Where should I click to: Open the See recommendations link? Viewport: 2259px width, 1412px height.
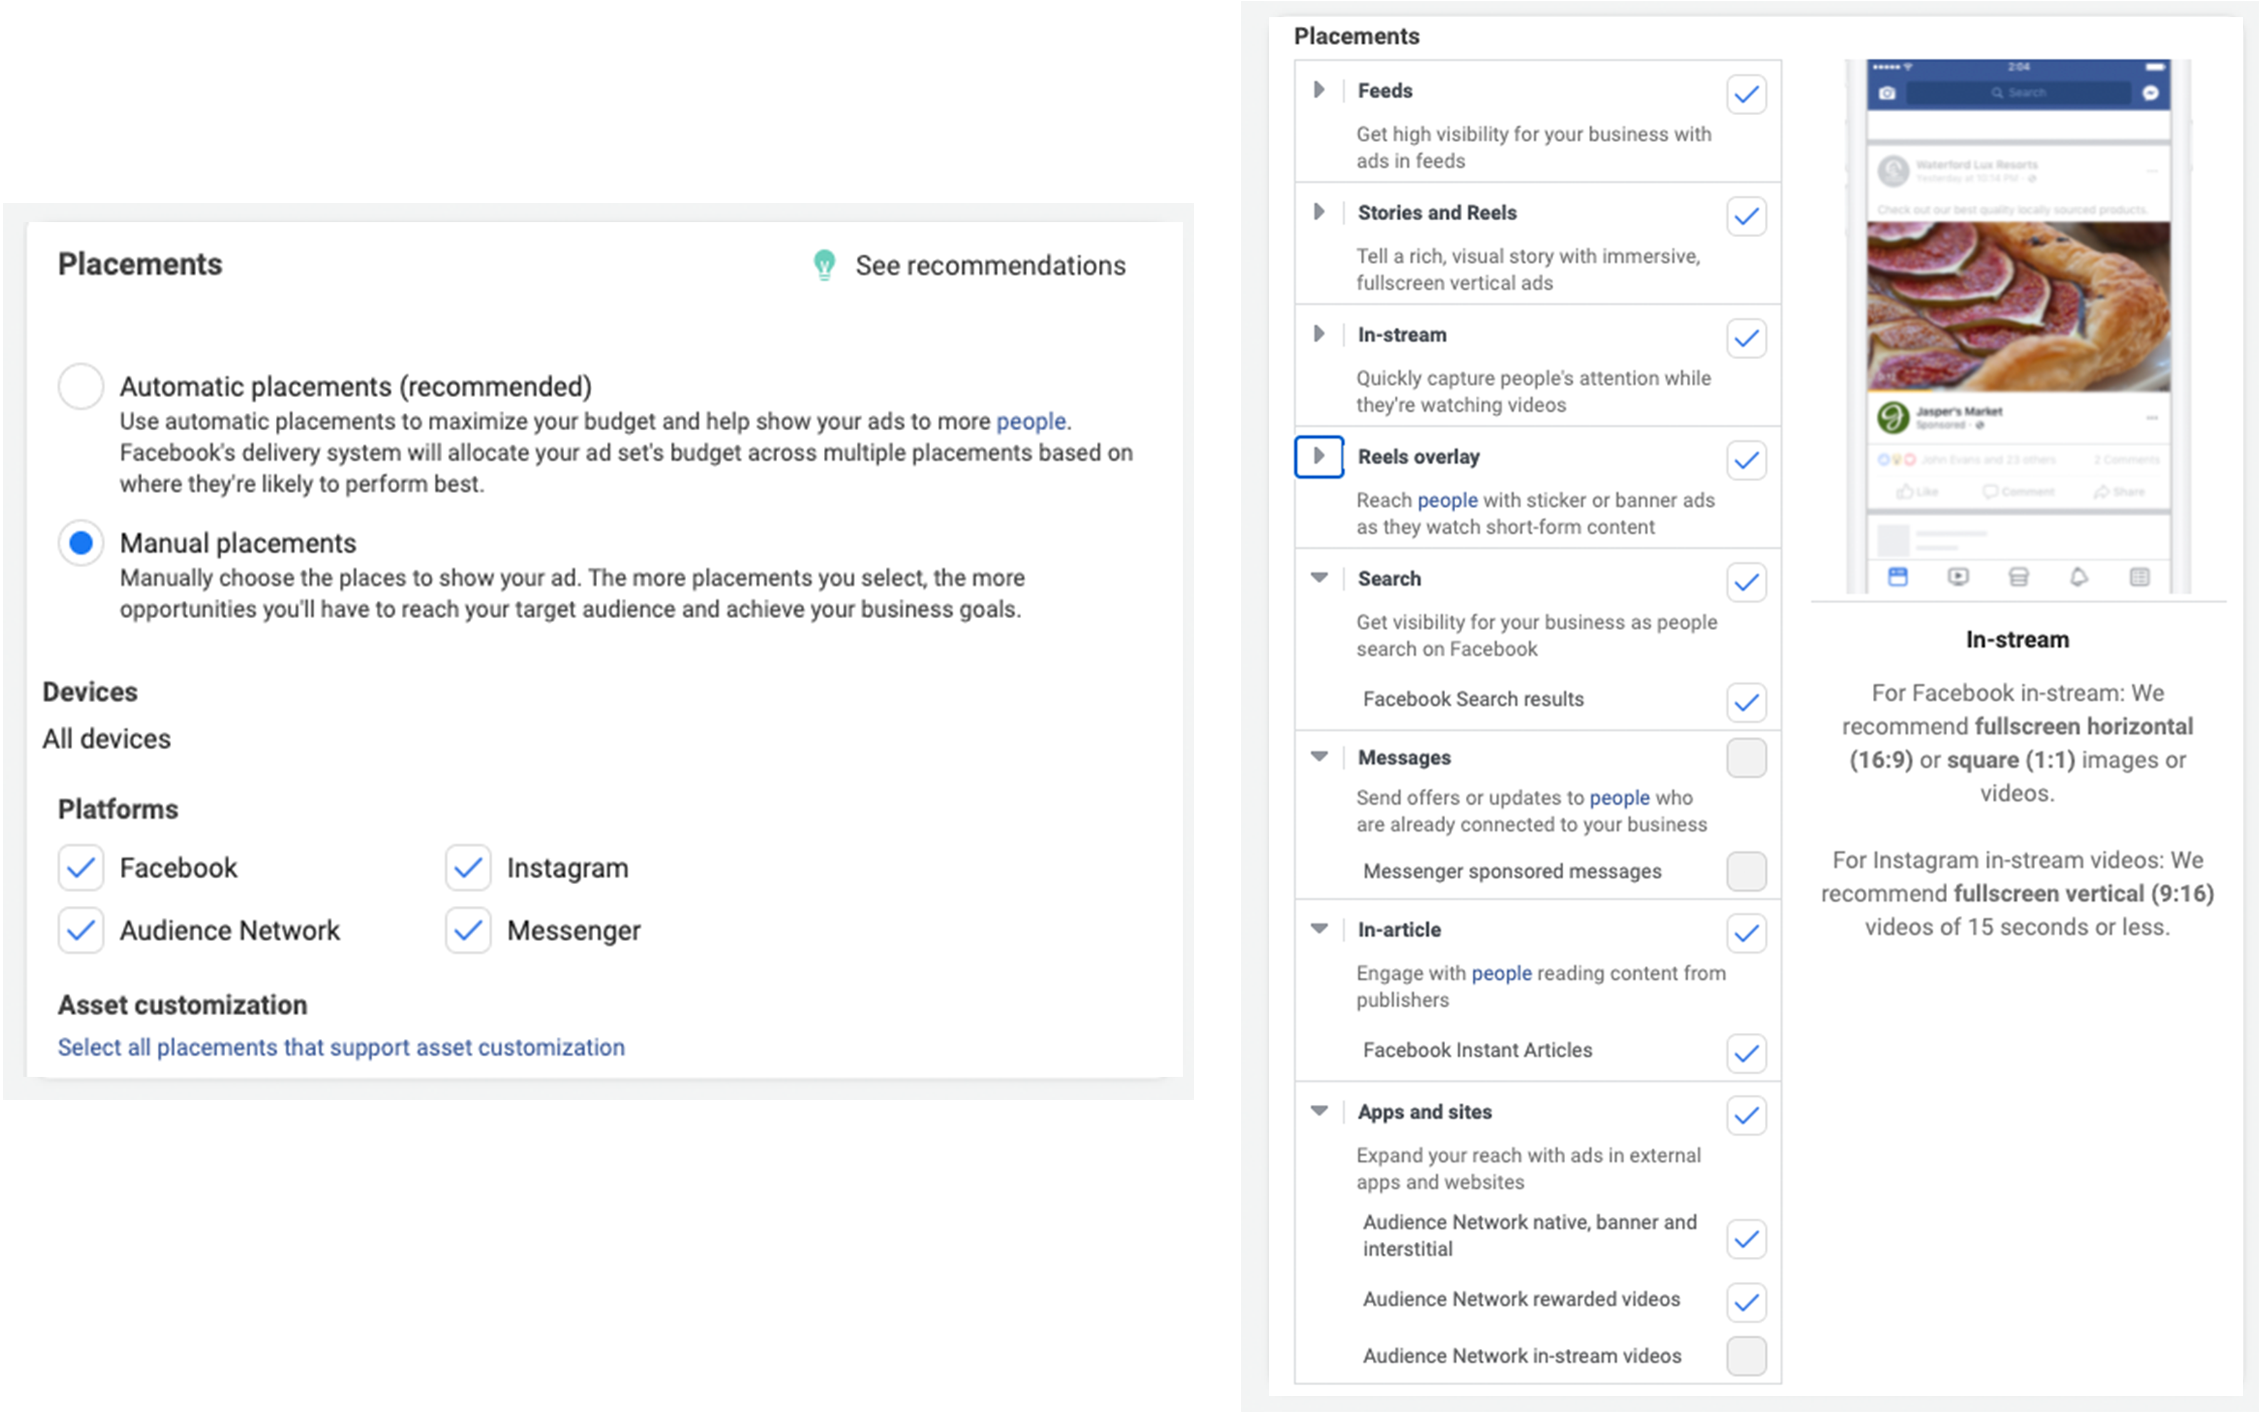(x=989, y=266)
